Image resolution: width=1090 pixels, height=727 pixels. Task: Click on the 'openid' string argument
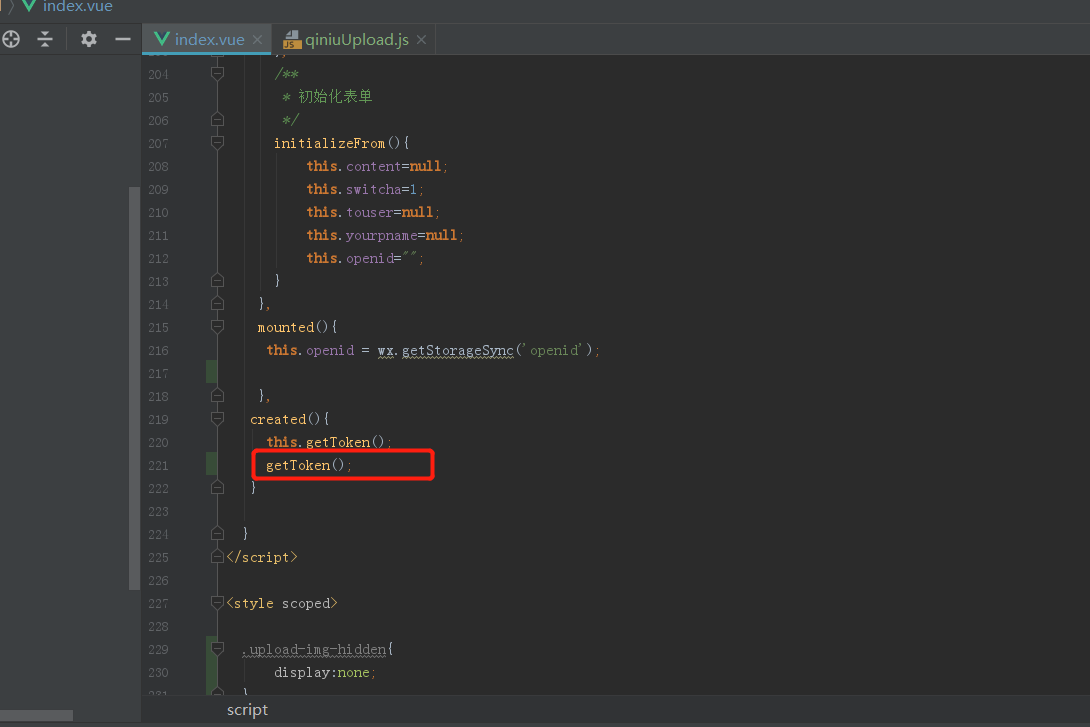[554, 350]
